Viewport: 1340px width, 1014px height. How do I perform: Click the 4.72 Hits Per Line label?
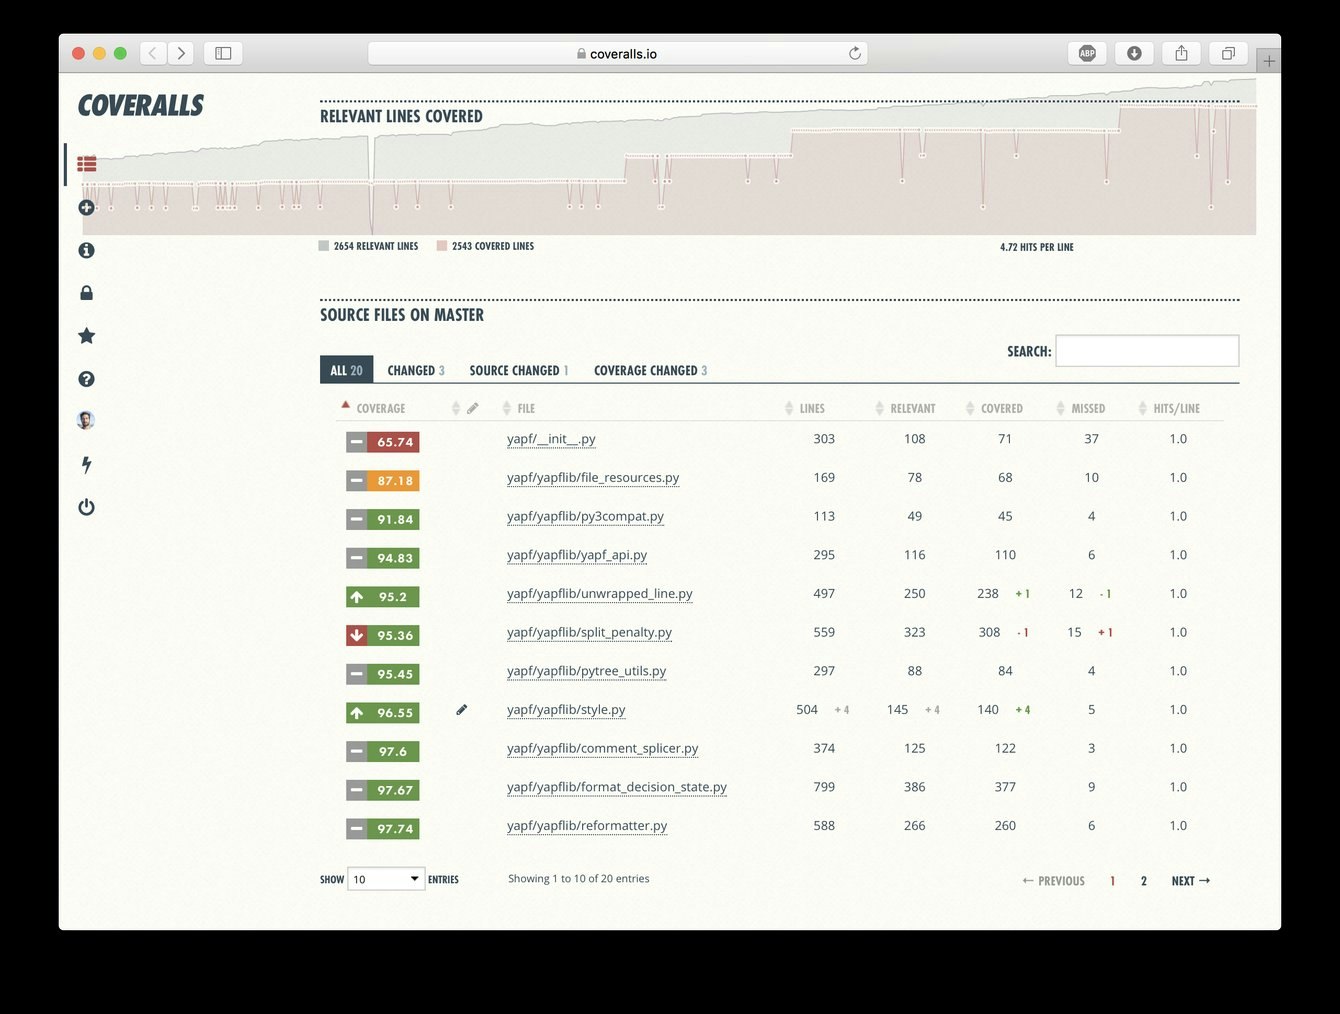(x=1037, y=247)
